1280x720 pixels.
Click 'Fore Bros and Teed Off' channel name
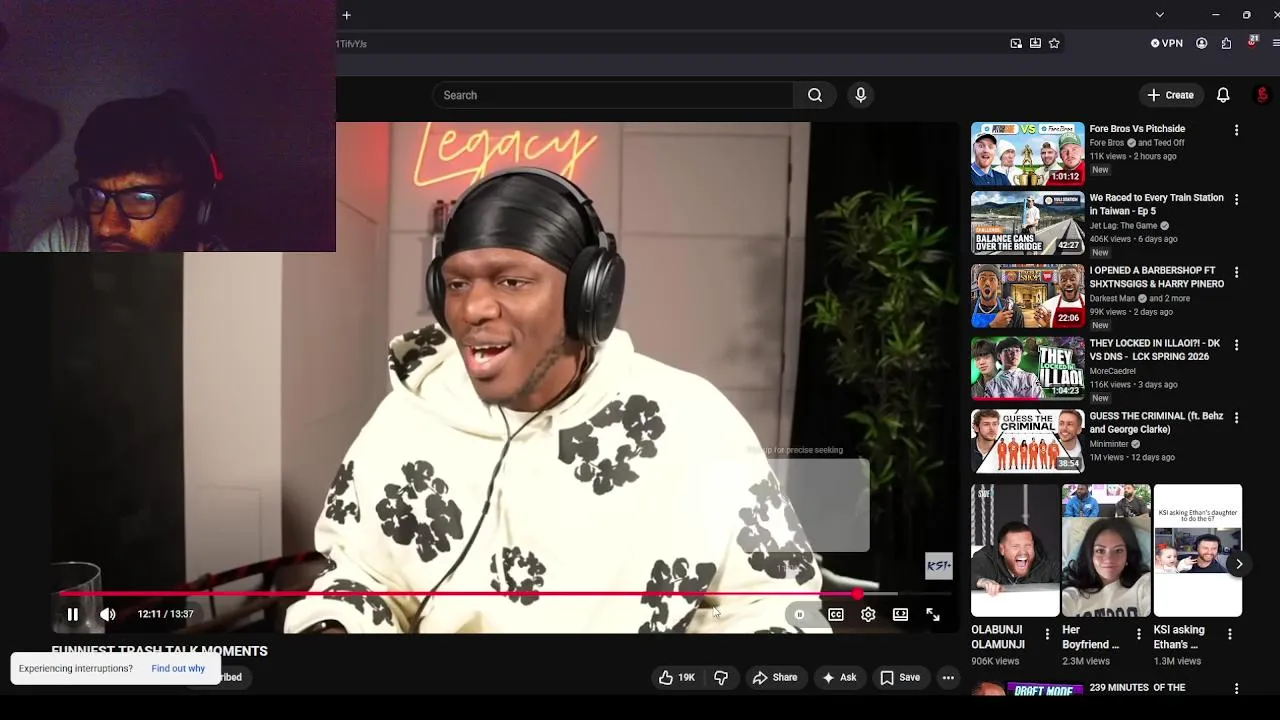pyautogui.click(x=1137, y=143)
